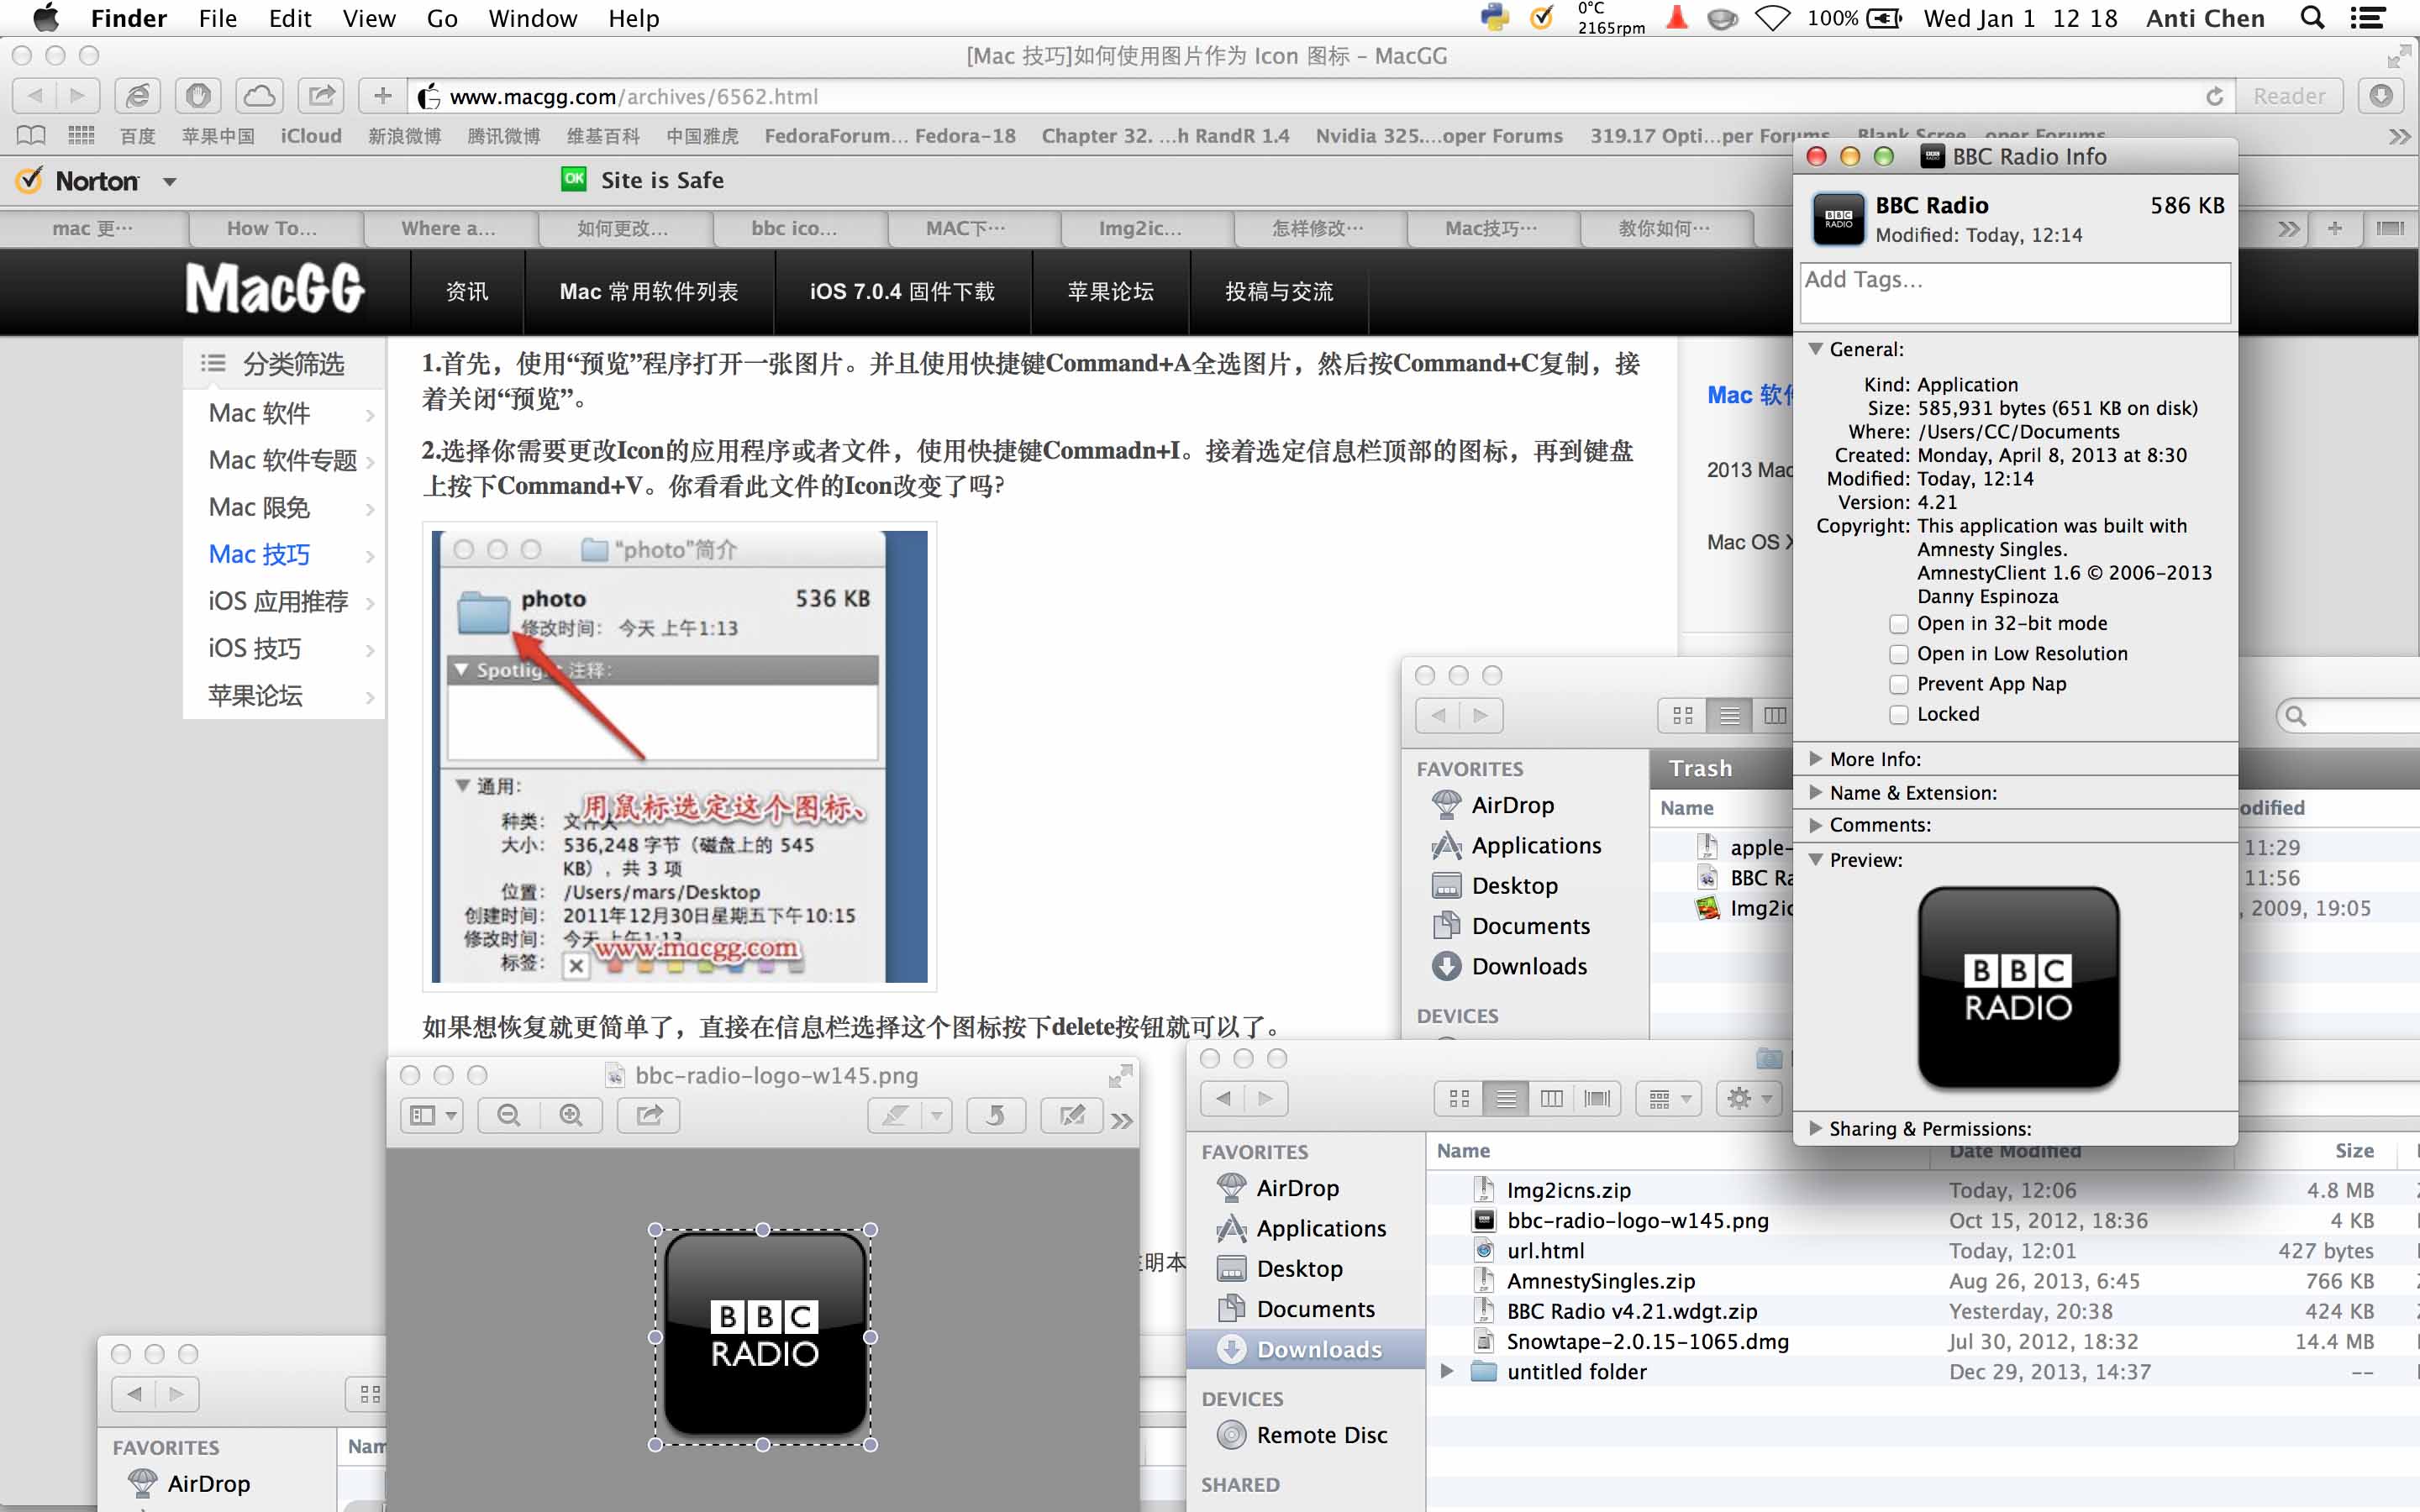Open Safari Downloads arrow icon

click(2381, 96)
